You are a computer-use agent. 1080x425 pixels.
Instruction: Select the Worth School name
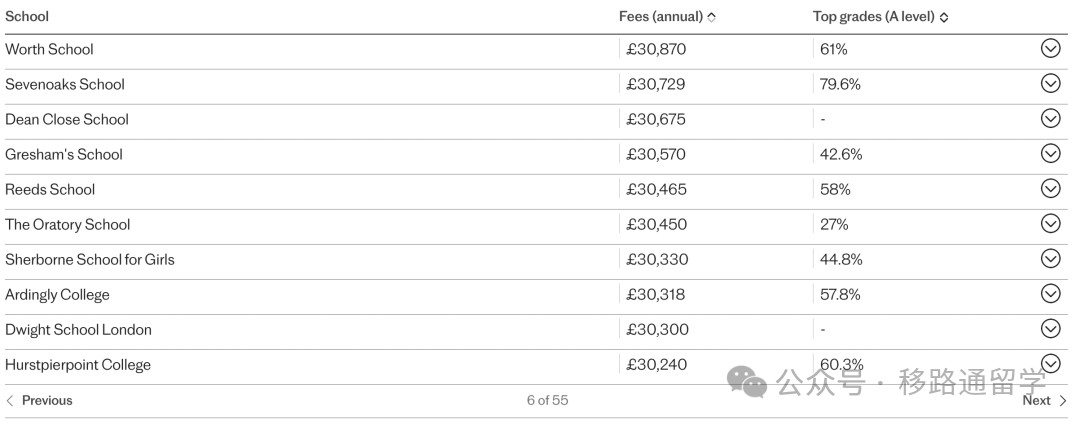click(x=49, y=49)
